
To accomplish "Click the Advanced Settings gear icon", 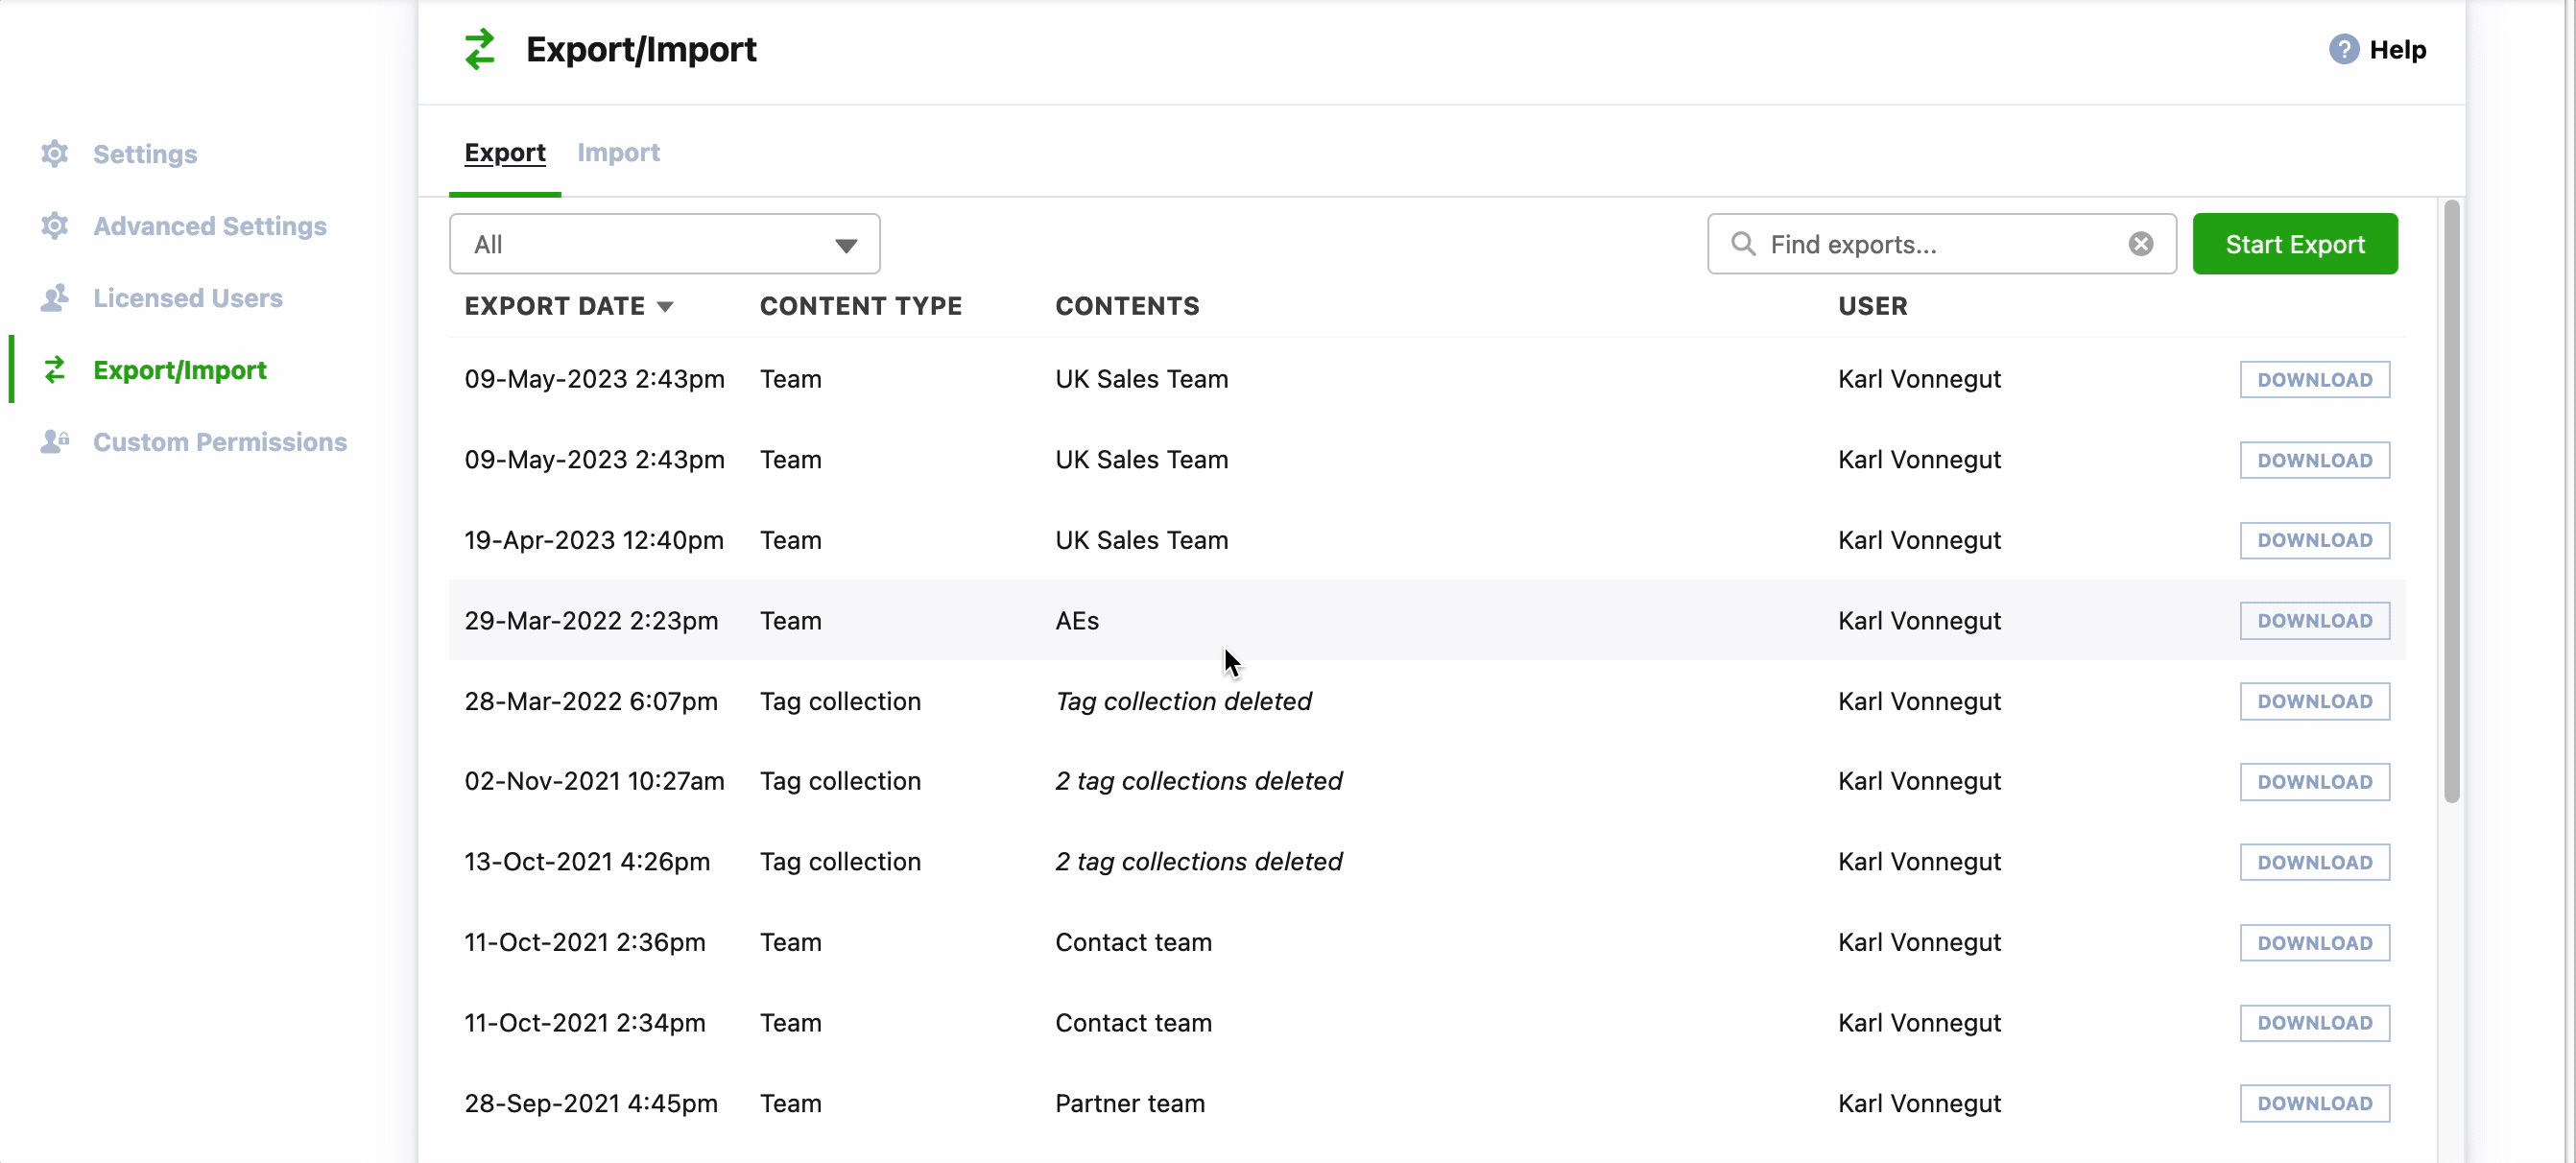I will pos(55,225).
